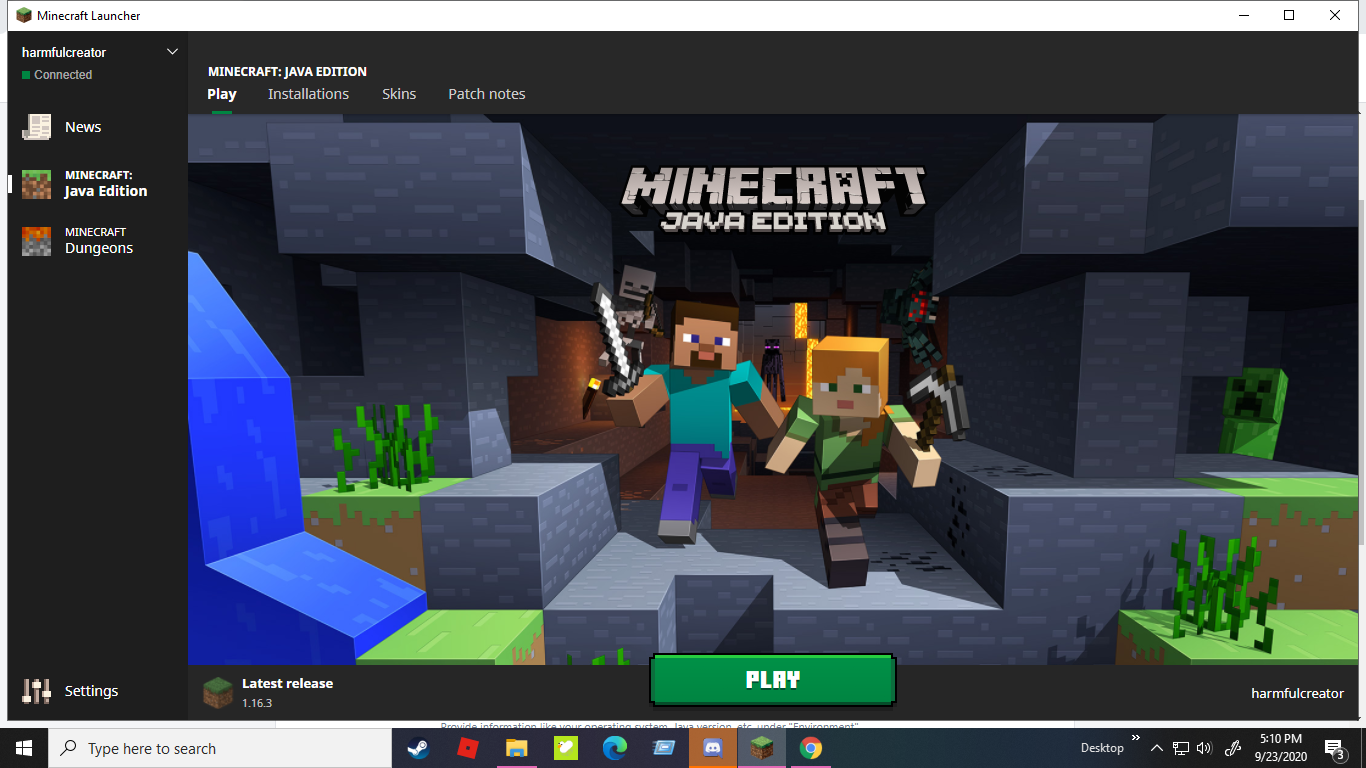Open the News section icon
The width and height of the screenshot is (1366, 768).
point(37,127)
